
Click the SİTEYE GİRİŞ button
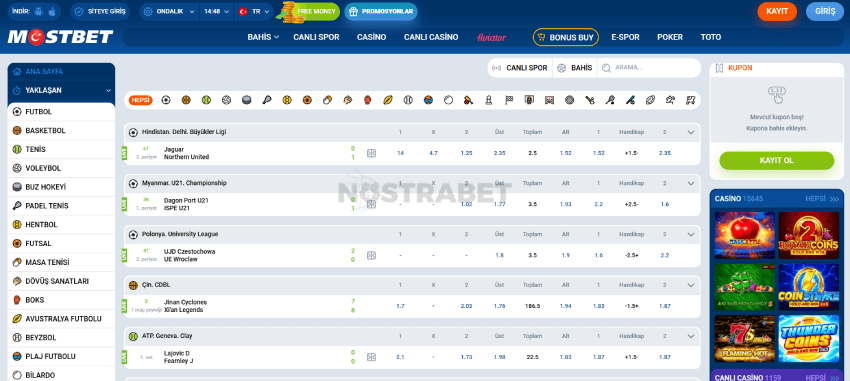100,11
